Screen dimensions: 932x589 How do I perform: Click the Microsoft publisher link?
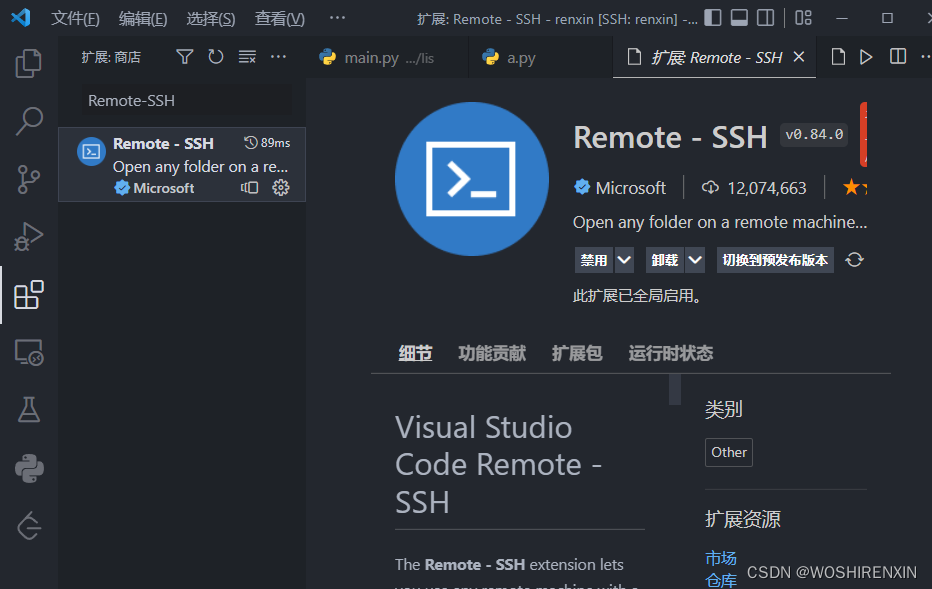tap(630, 188)
